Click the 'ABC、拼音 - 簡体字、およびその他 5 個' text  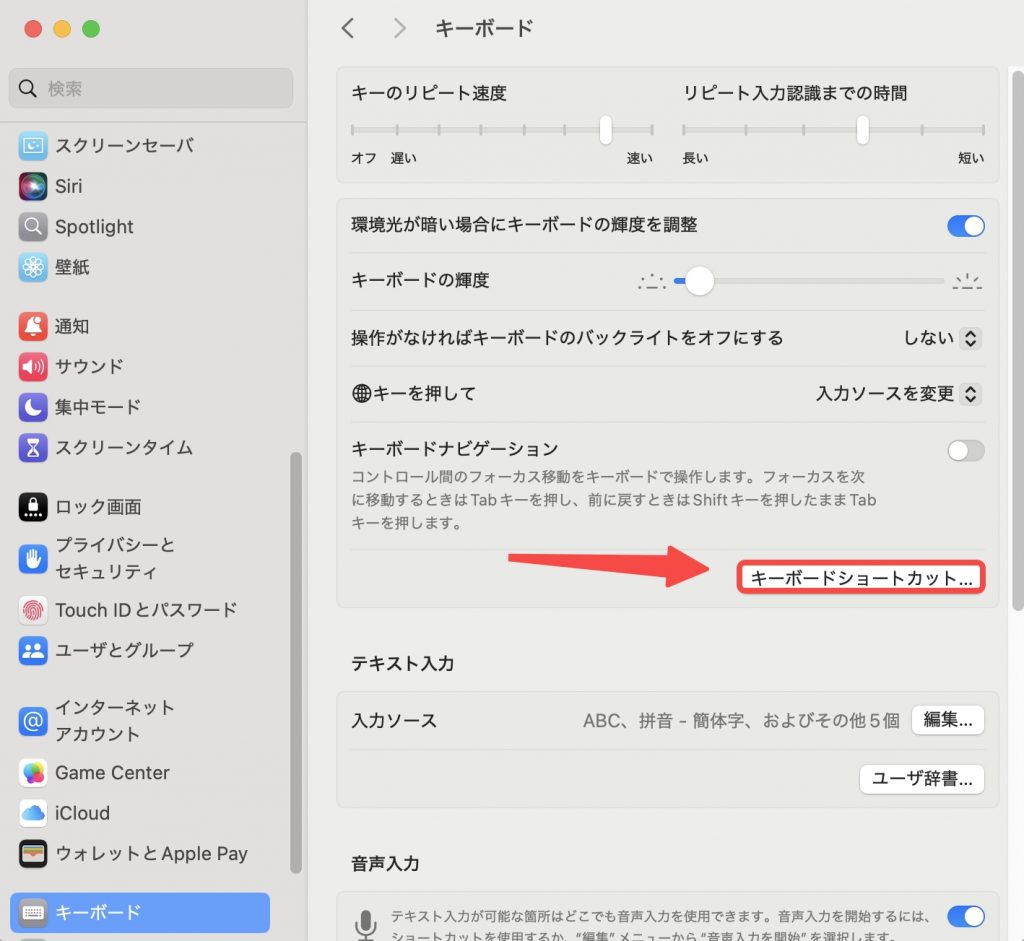coord(741,720)
